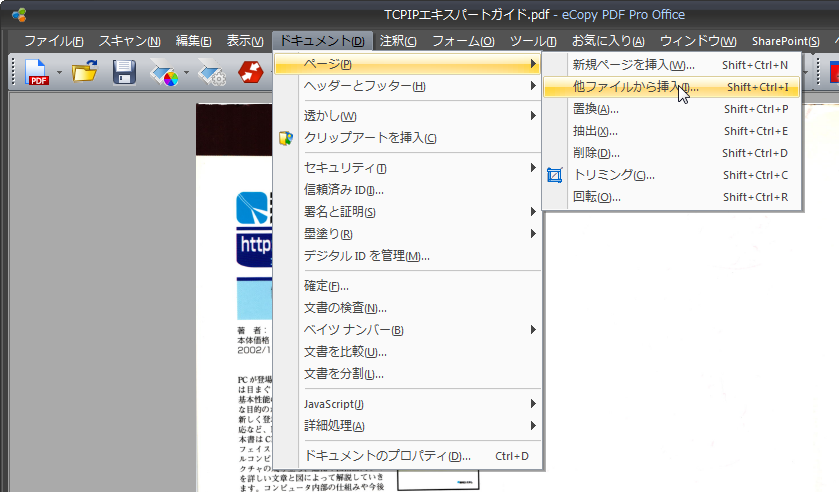Choose 信頼済み ID(I)...
The height and width of the screenshot is (492, 839).
pyautogui.click(x=407, y=190)
